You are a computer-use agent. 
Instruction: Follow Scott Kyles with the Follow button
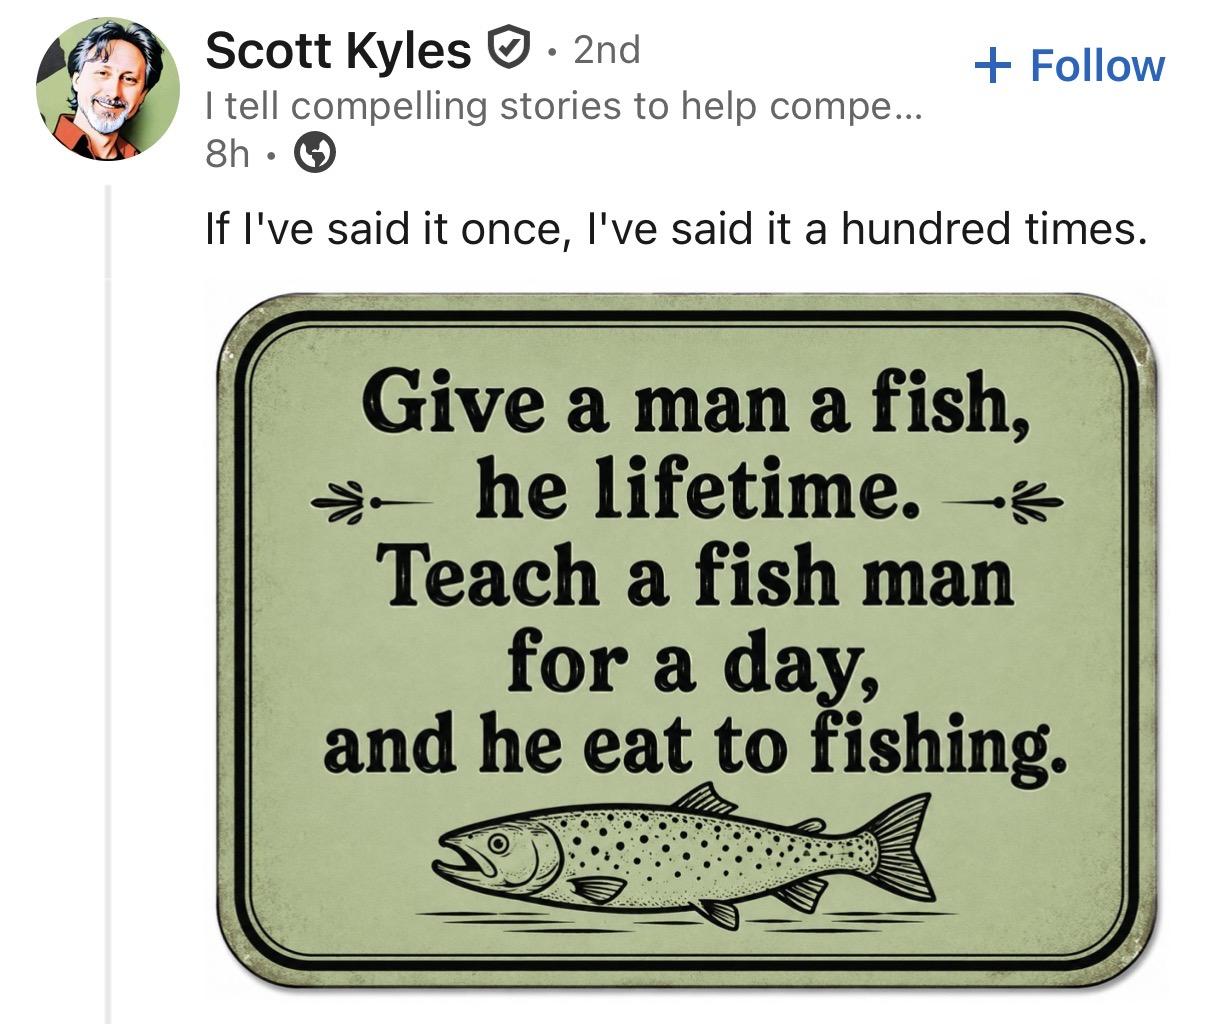pos(1070,66)
